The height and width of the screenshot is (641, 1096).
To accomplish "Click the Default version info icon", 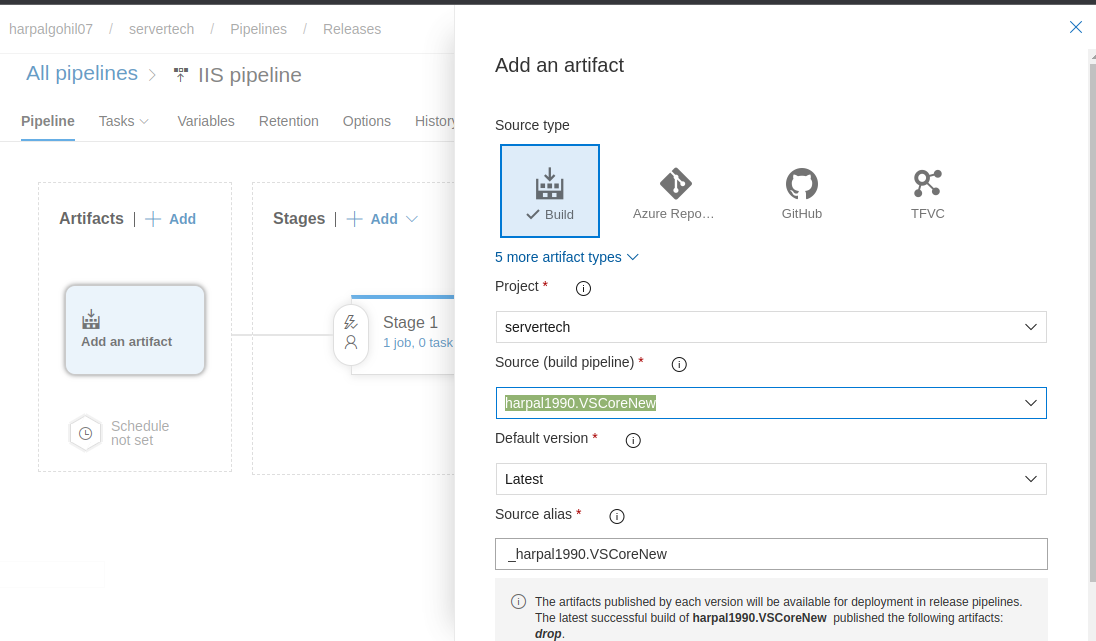I will click(x=633, y=440).
